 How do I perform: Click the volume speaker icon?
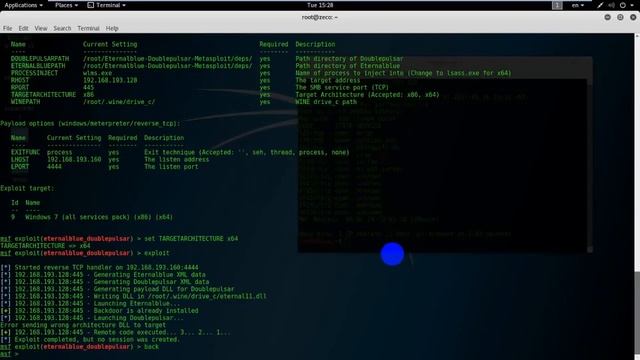[611, 5]
